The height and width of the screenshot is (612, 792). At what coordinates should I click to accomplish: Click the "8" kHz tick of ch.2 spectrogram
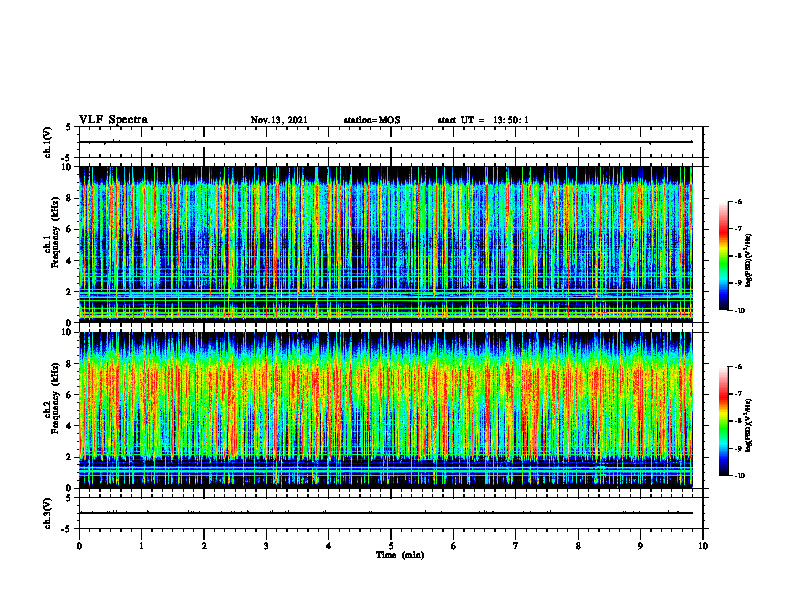[70, 364]
